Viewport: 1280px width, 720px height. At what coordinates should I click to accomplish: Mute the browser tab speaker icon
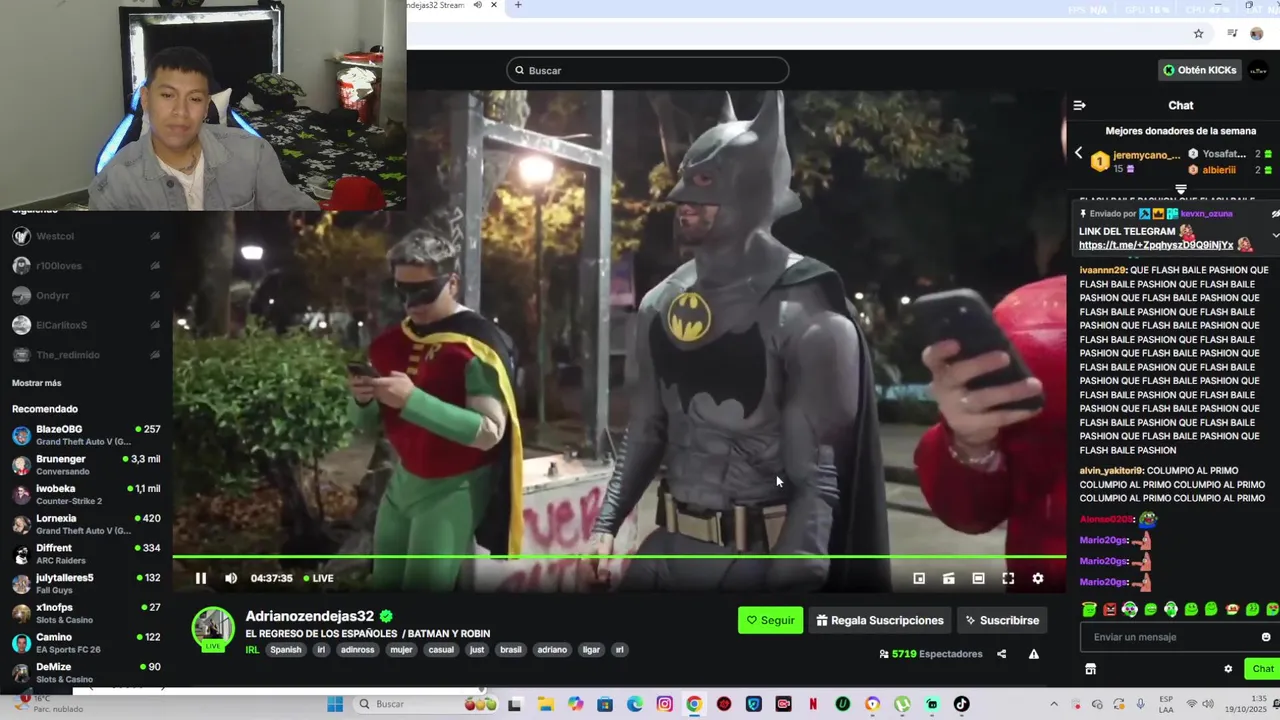478,5
